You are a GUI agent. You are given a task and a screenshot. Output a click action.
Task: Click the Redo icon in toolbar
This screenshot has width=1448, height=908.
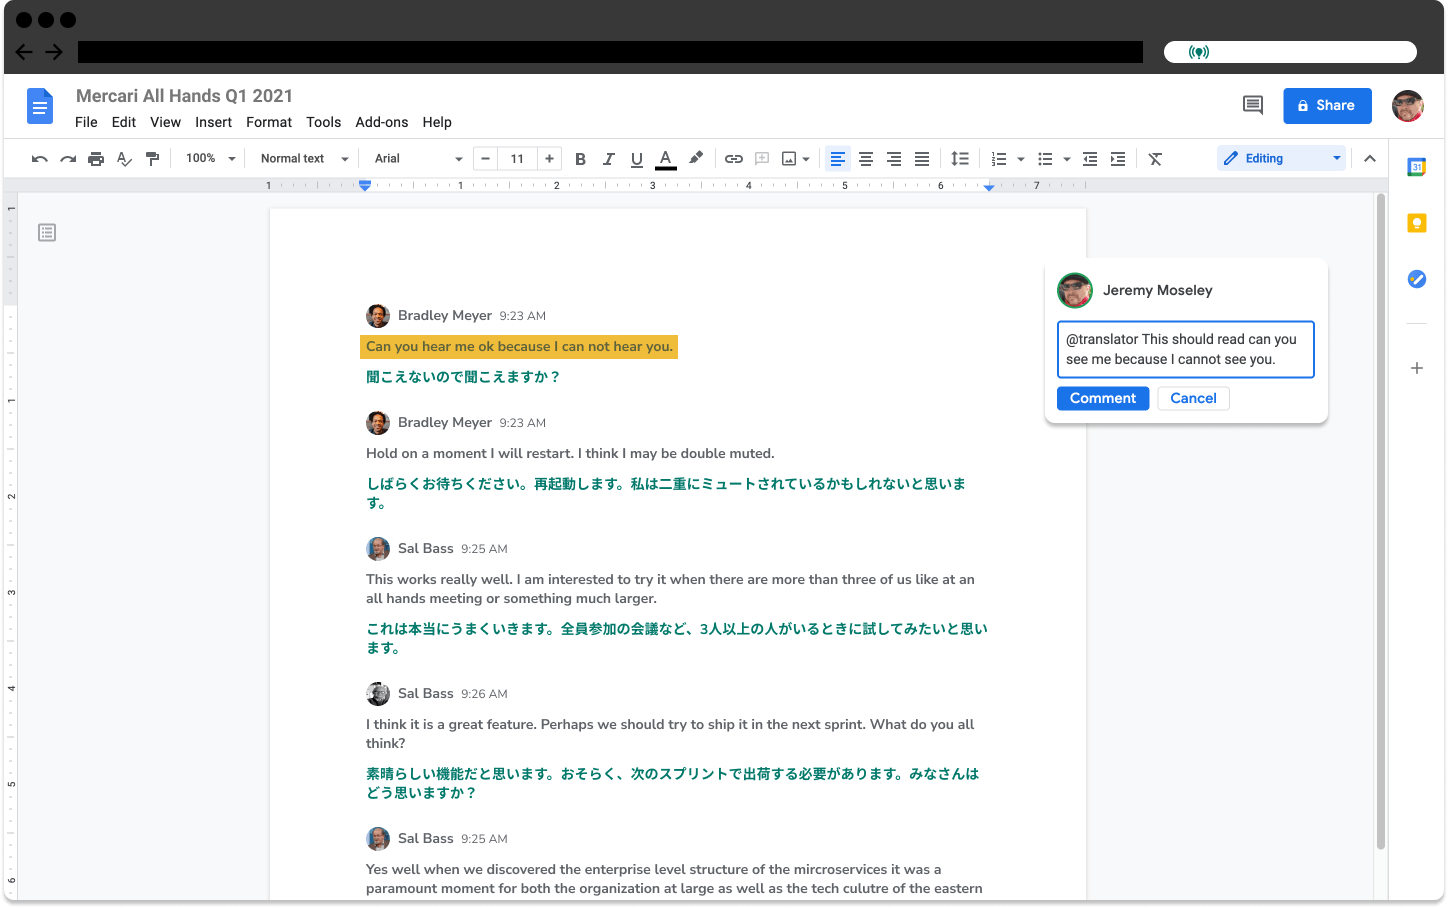(x=68, y=159)
